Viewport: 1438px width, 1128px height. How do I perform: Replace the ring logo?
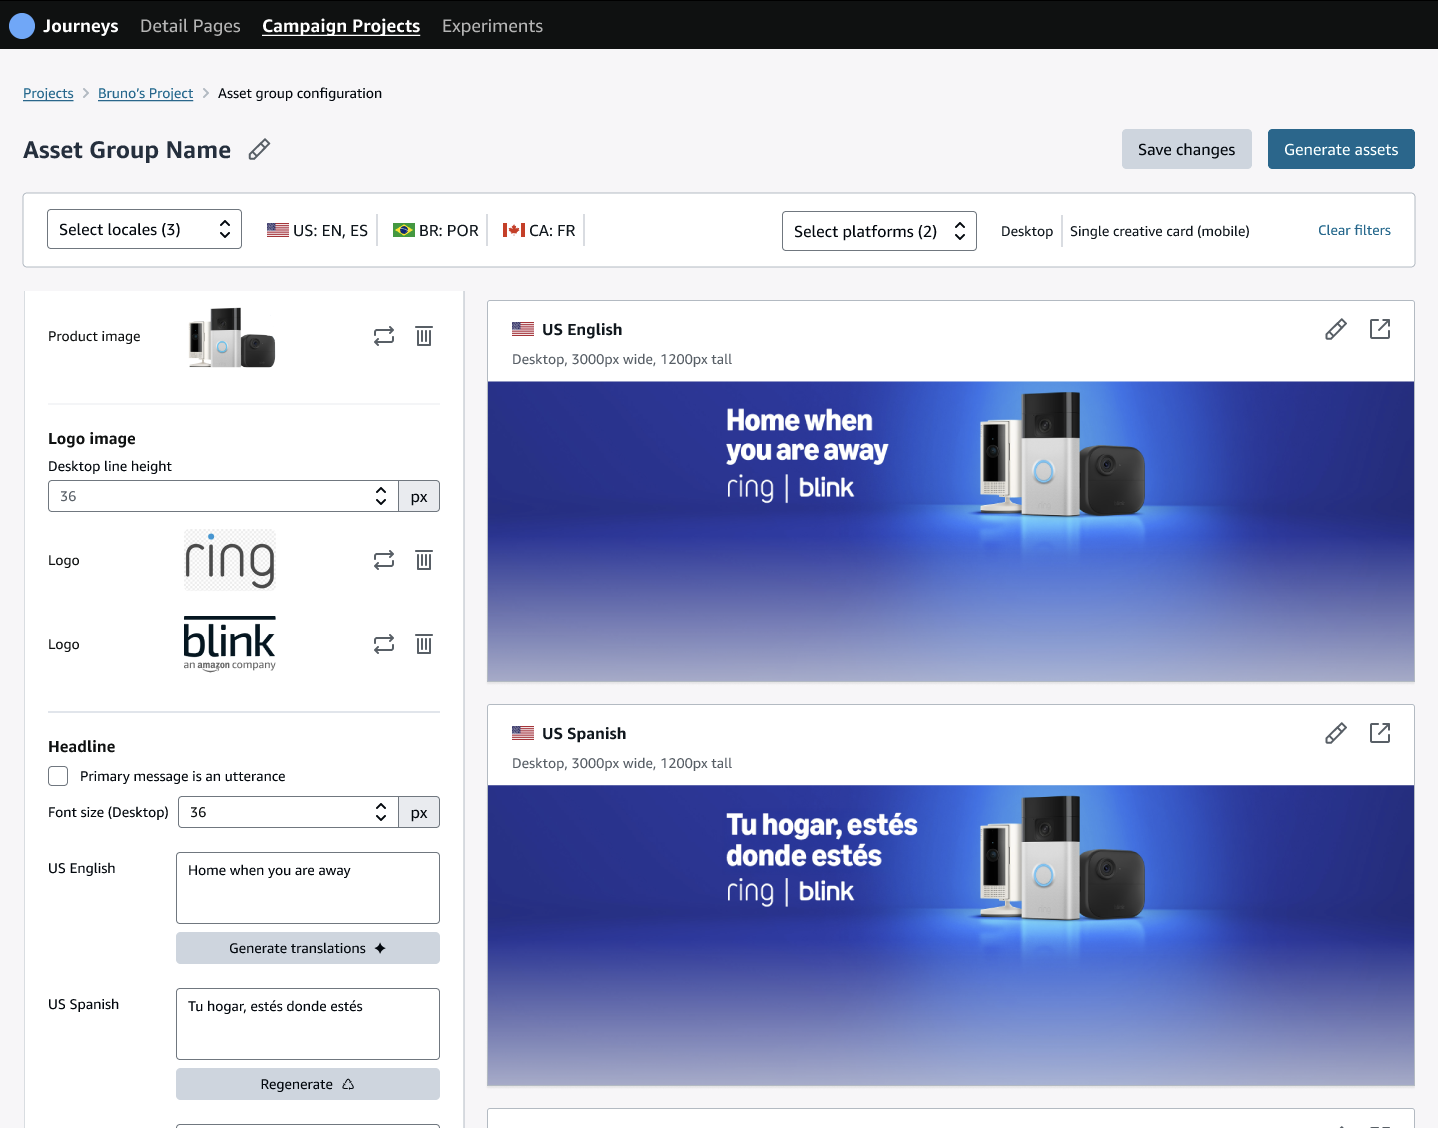point(384,560)
